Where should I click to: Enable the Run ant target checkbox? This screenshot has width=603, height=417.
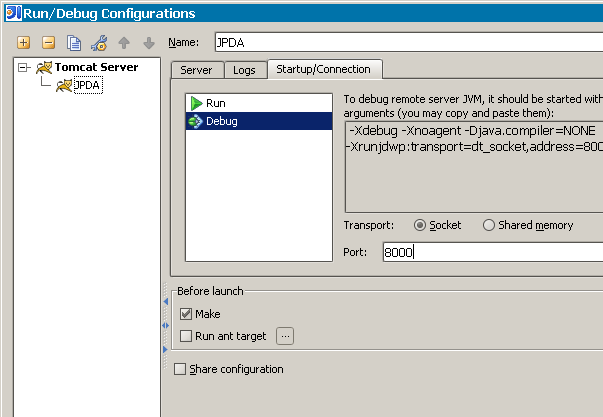click(x=186, y=336)
